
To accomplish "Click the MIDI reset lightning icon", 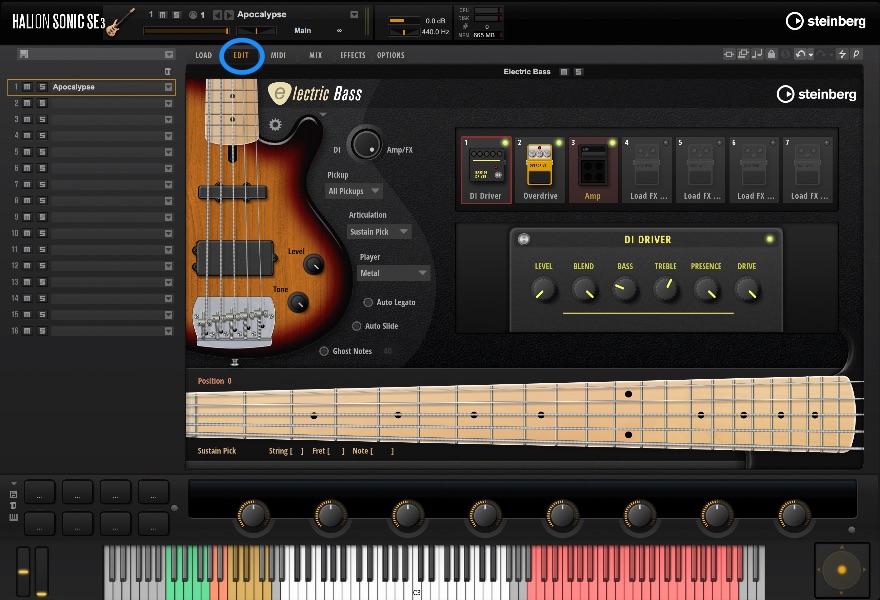I will click(x=842, y=54).
